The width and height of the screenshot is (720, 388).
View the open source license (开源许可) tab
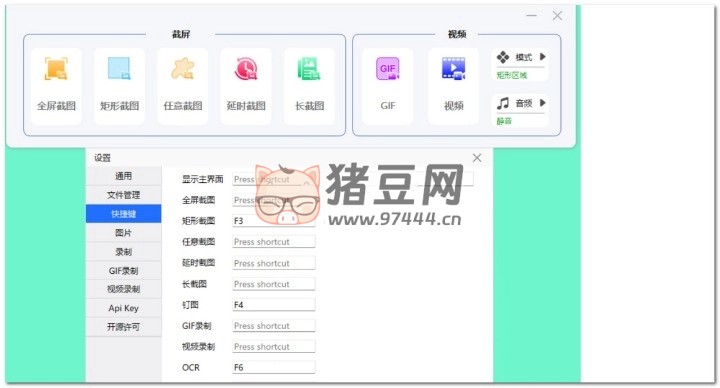tap(124, 327)
